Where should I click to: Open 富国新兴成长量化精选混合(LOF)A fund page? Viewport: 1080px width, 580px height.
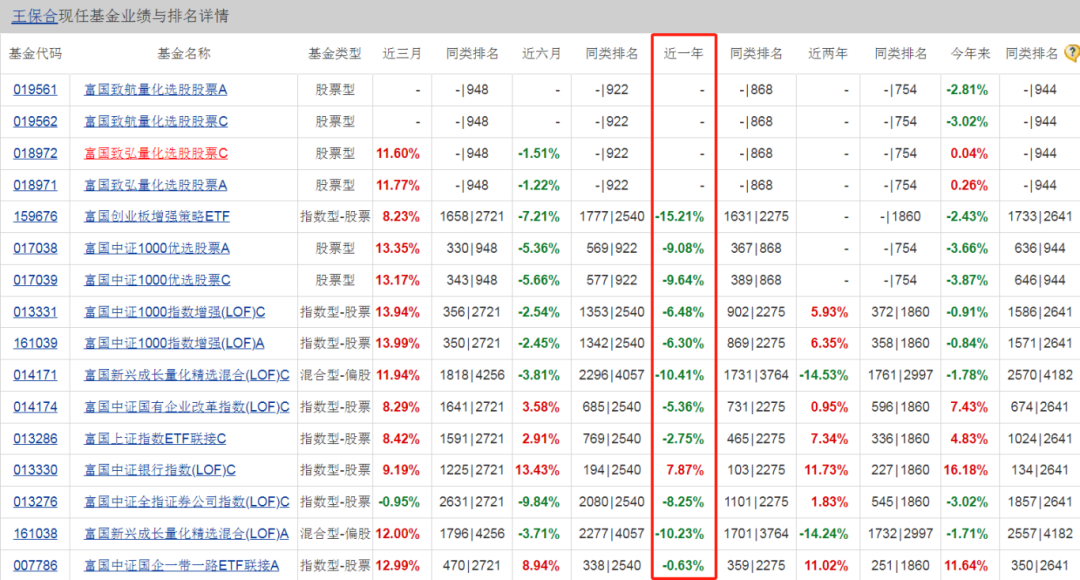point(187,533)
